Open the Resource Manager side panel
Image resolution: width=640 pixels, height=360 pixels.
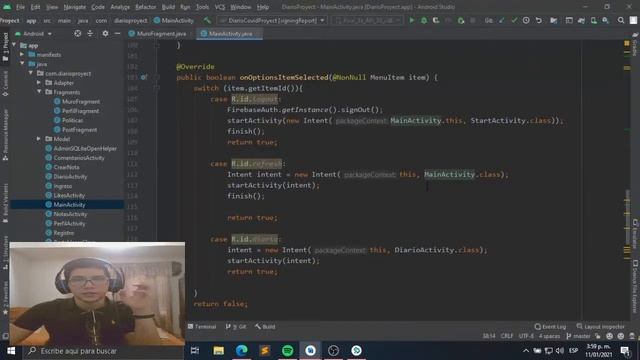5,135
